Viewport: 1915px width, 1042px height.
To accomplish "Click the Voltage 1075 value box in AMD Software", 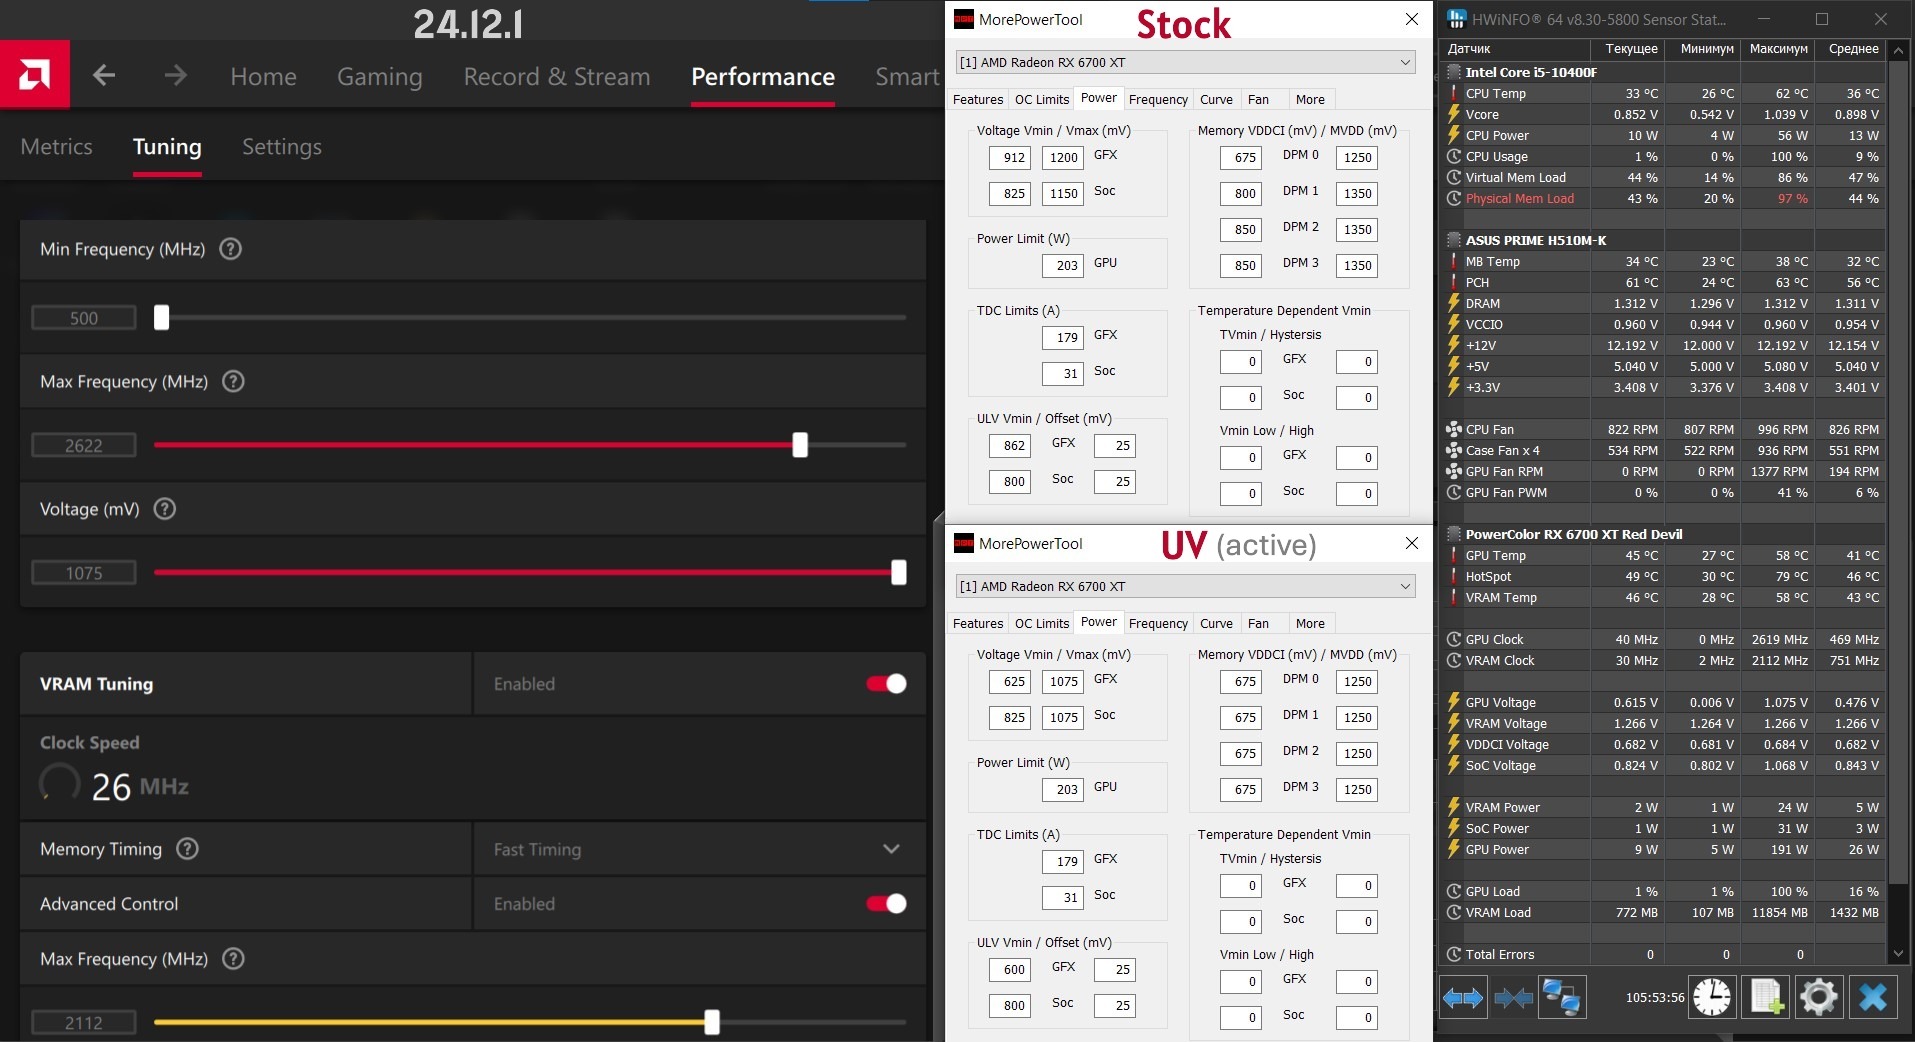I will click(x=84, y=573).
